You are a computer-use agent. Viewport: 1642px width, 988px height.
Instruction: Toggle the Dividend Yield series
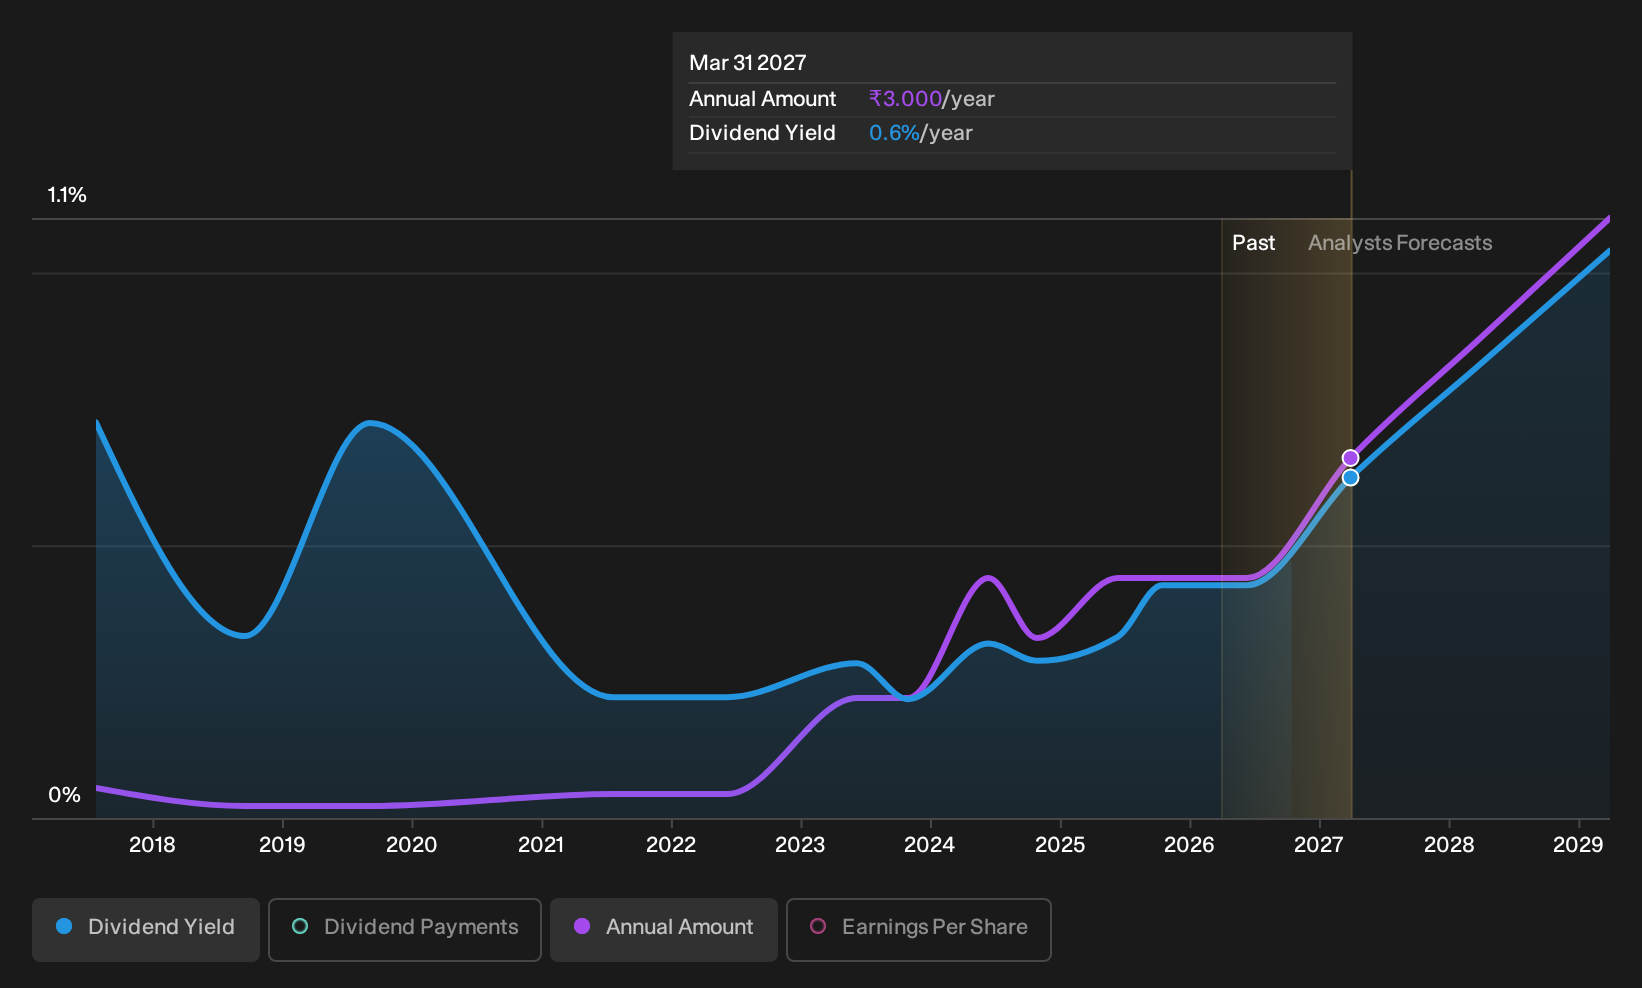(146, 930)
